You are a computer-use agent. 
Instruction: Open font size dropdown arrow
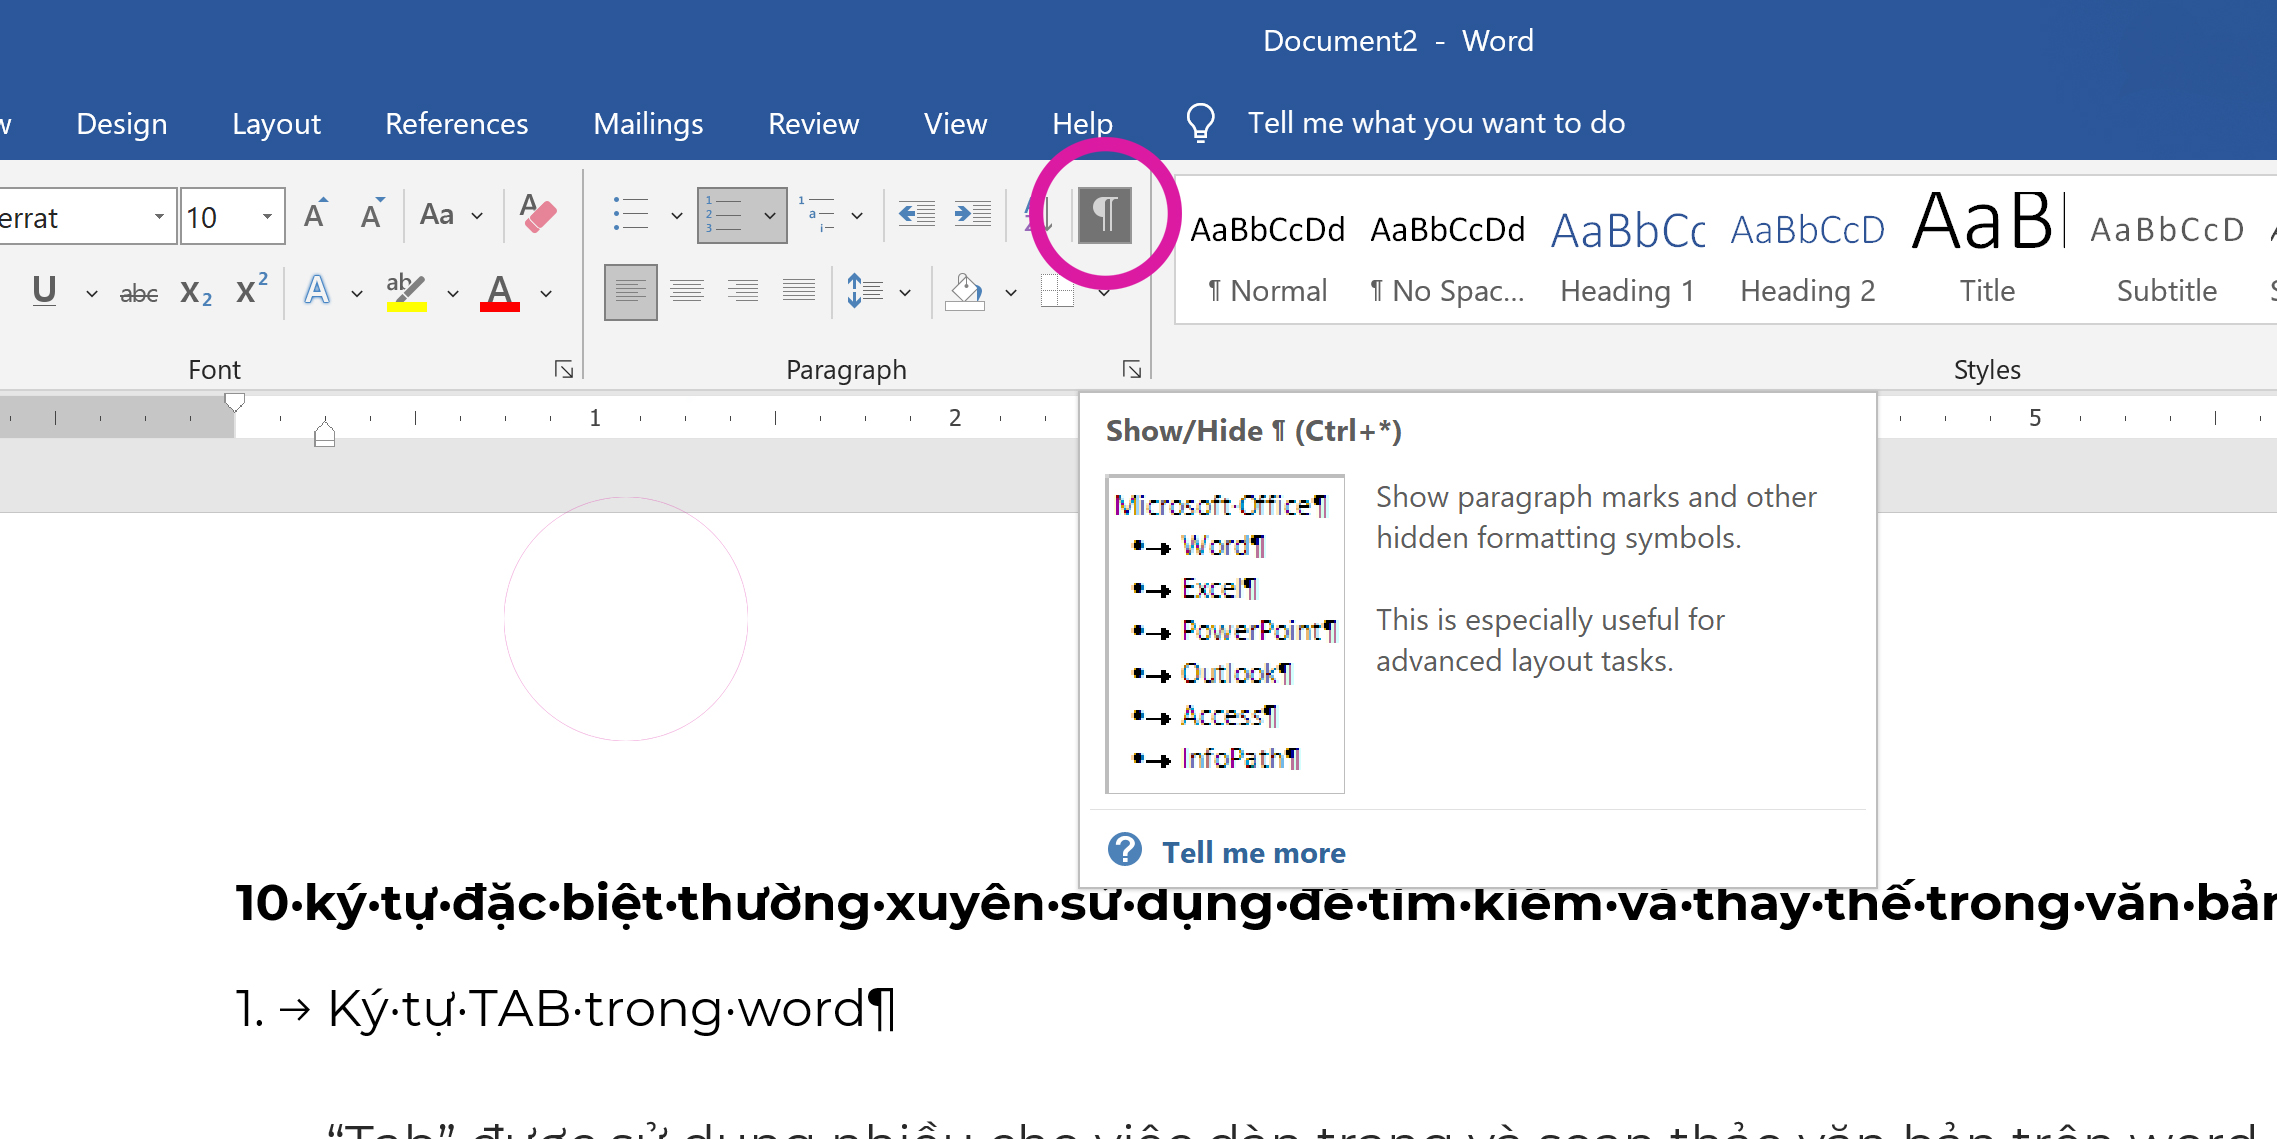coord(268,217)
